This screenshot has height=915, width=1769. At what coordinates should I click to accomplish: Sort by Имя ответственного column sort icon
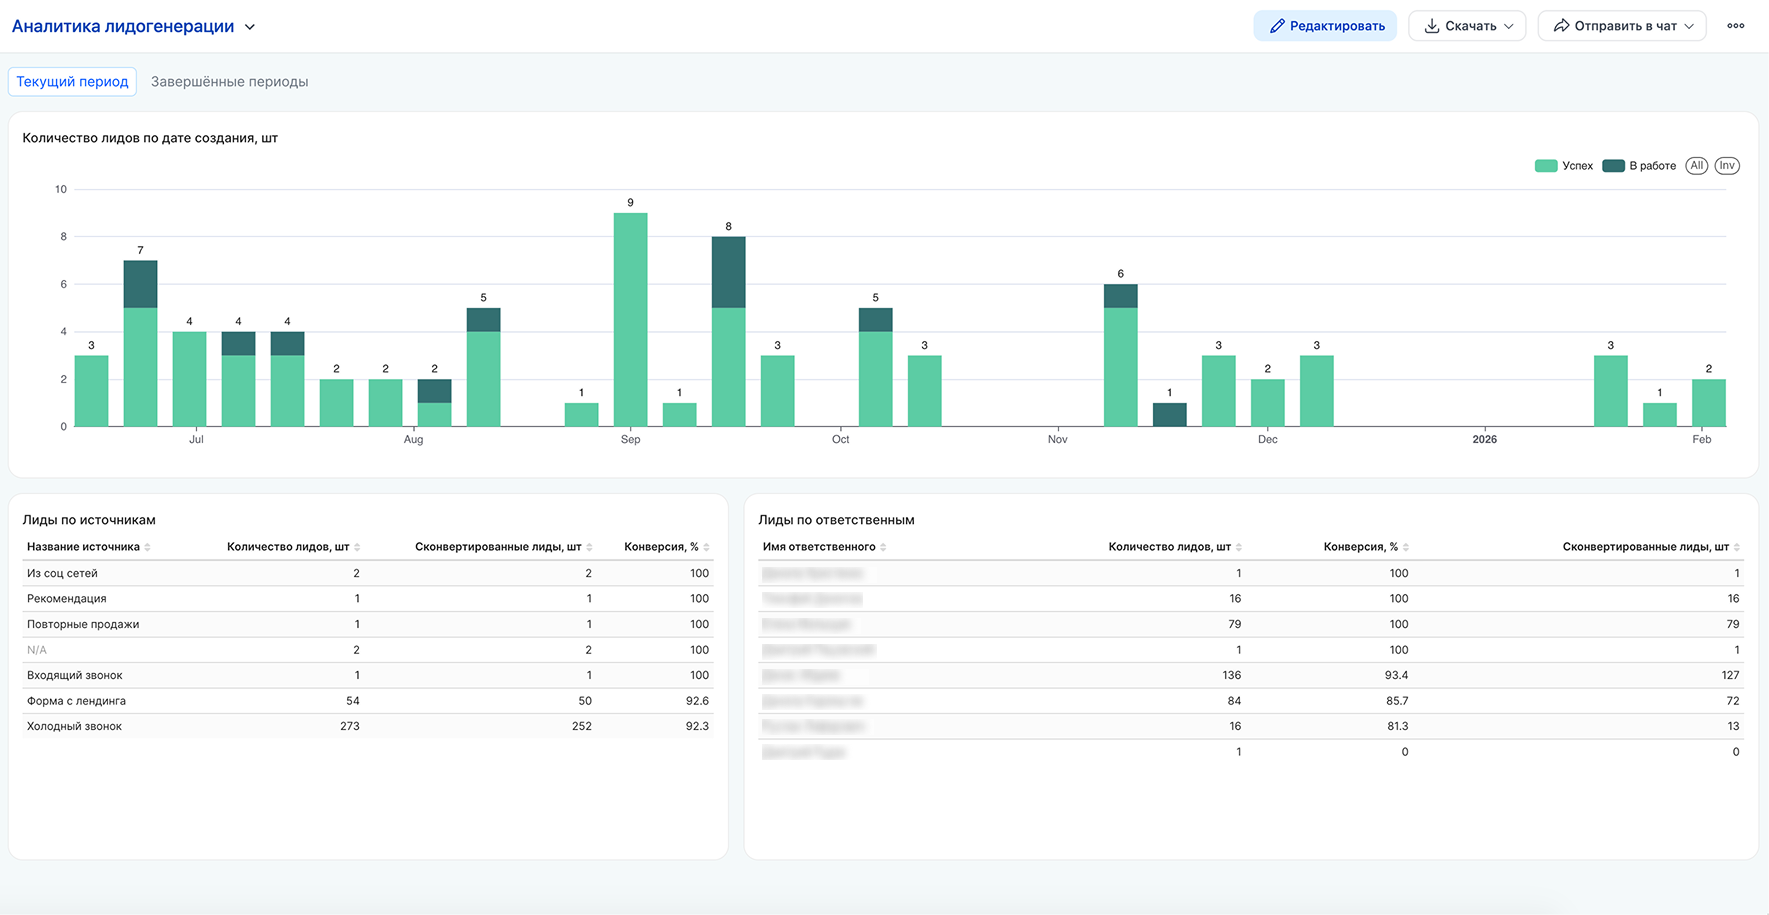point(883,547)
